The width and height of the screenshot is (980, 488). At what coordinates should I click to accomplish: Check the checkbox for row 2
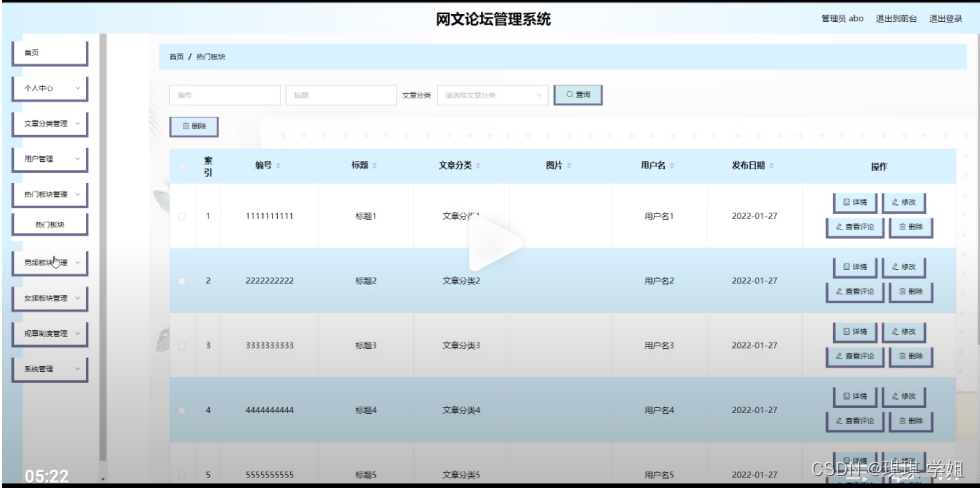[182, 281]
